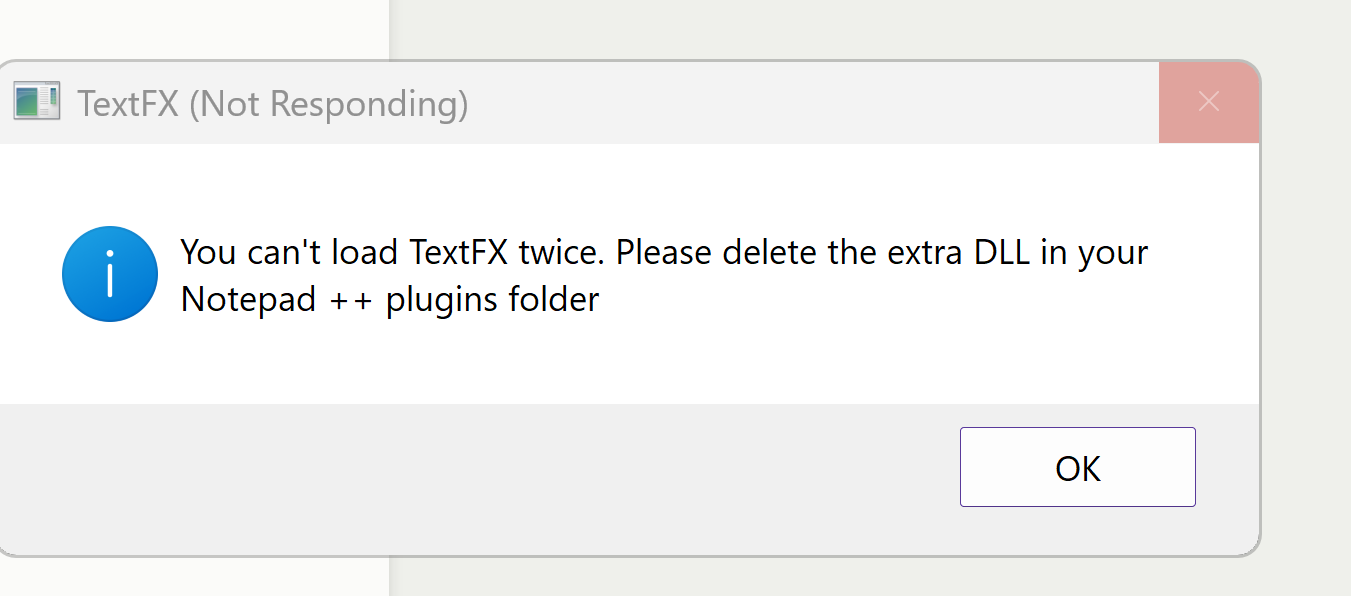Click the words "plugins folder" in the message

492,299
